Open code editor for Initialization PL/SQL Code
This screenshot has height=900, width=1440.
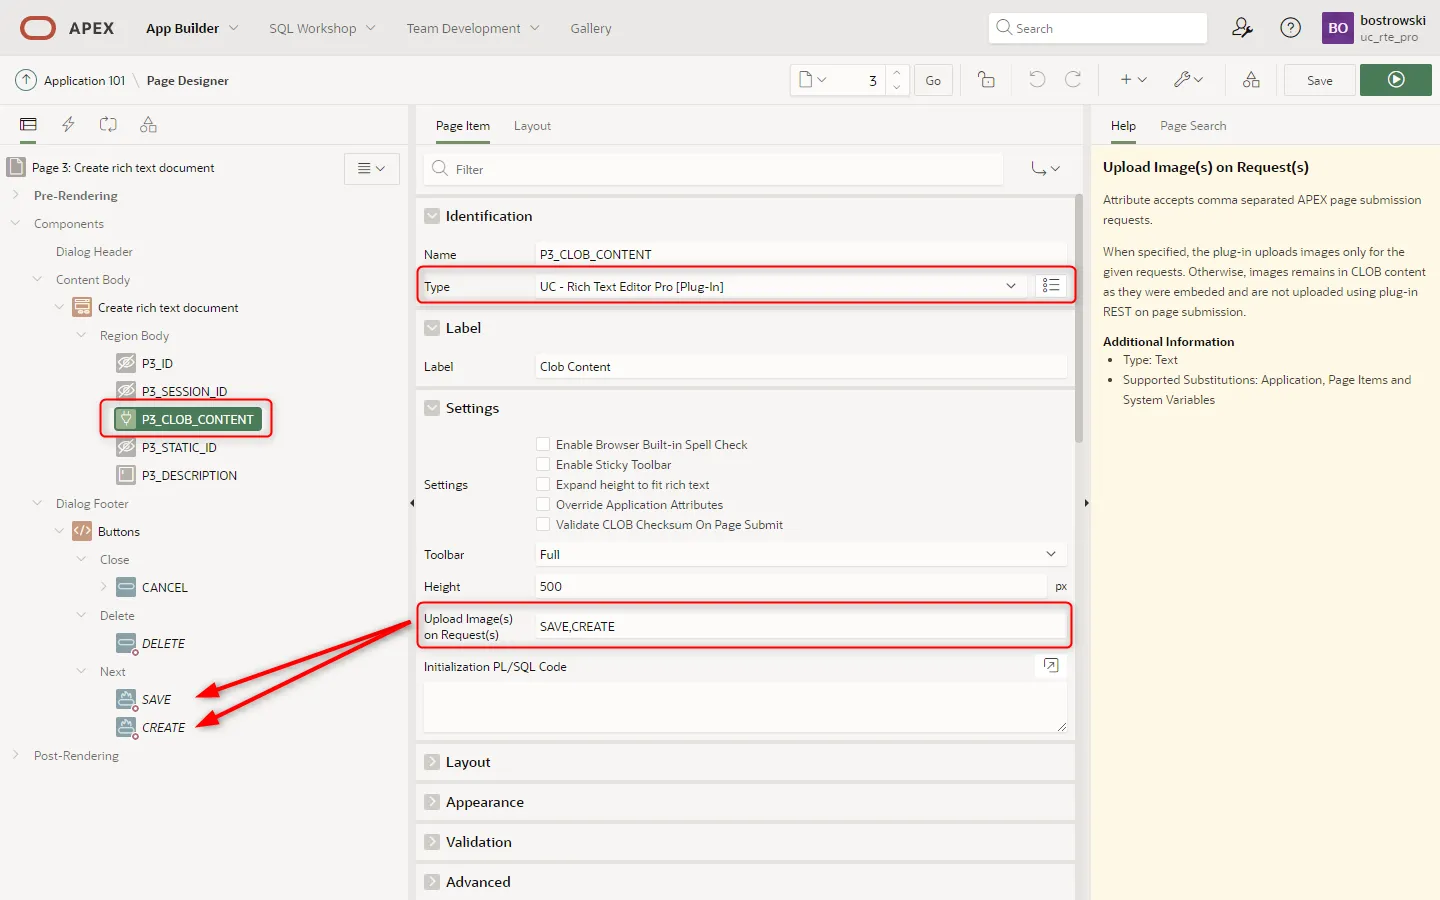1050,666
